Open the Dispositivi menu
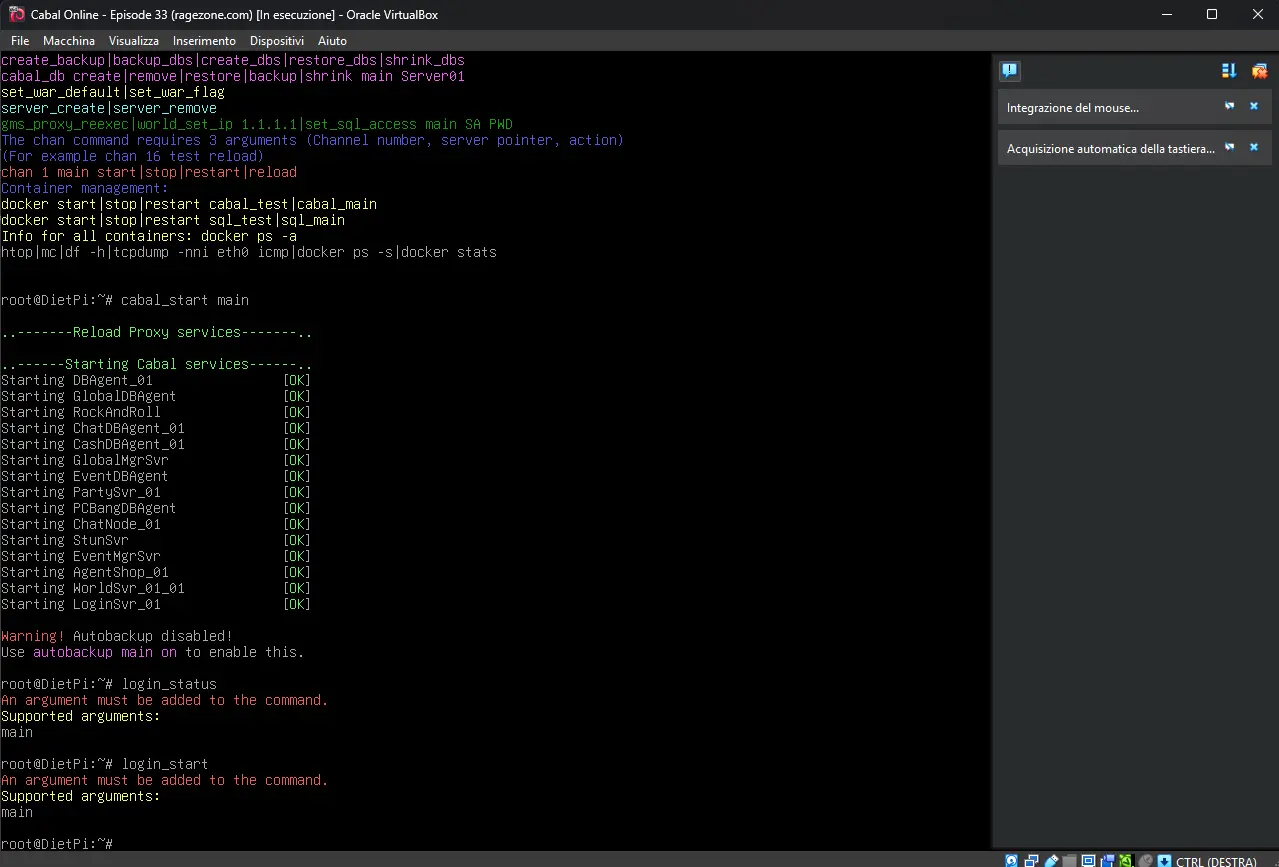1279x867 pixels. (x=277, y=41)
